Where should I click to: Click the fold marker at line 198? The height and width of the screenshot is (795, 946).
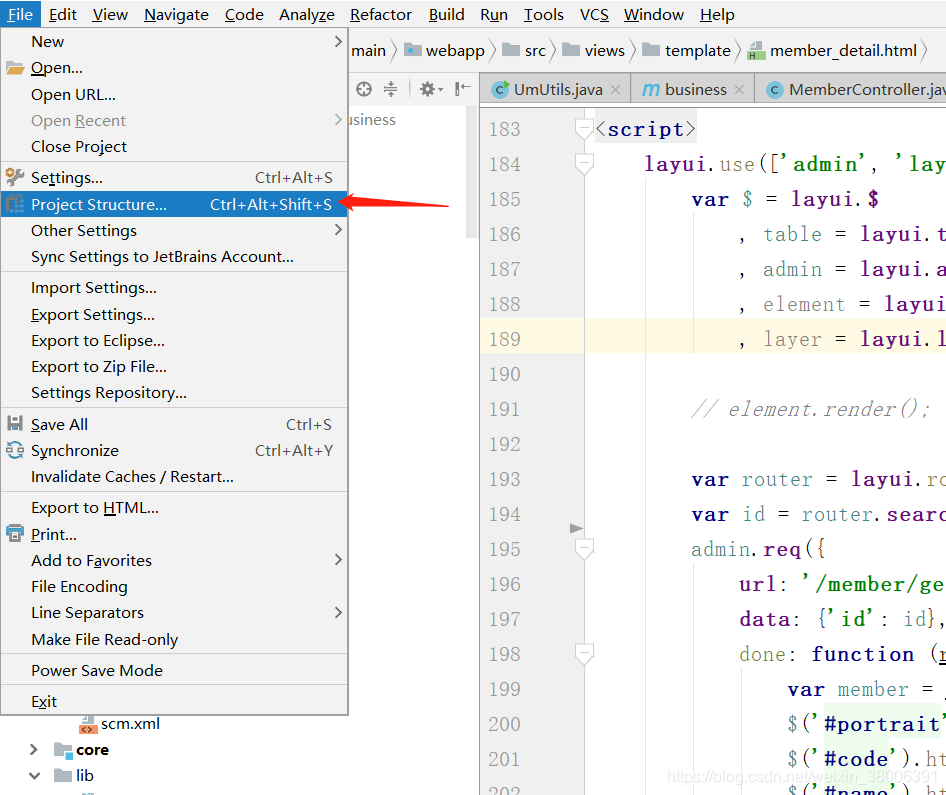pos(584,654)
